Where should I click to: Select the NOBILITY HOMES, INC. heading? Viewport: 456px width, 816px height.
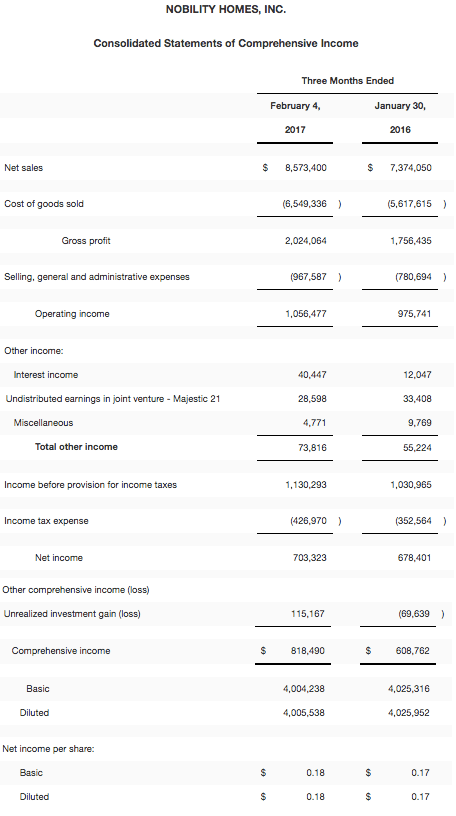(x=226, y=9)
